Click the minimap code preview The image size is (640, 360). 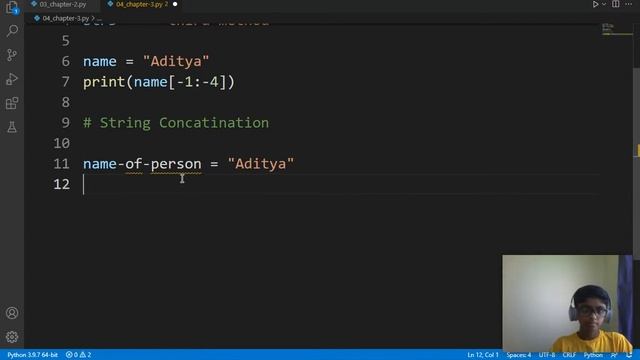tap(616, 30)
